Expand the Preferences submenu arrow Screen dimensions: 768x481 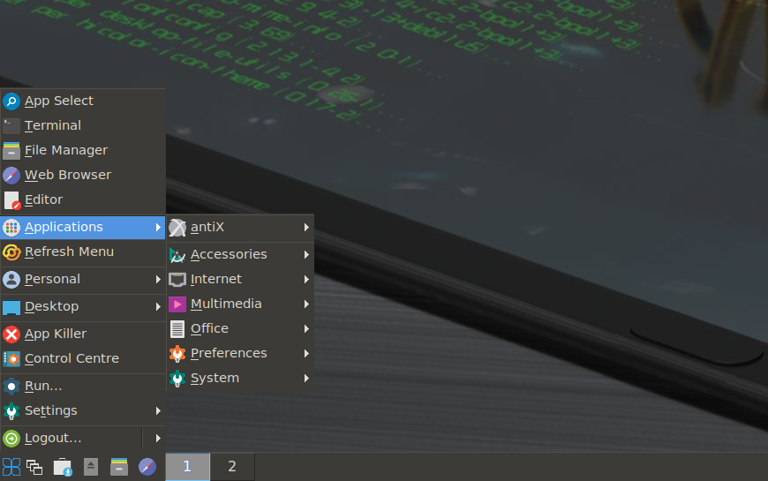click(306, 354)
